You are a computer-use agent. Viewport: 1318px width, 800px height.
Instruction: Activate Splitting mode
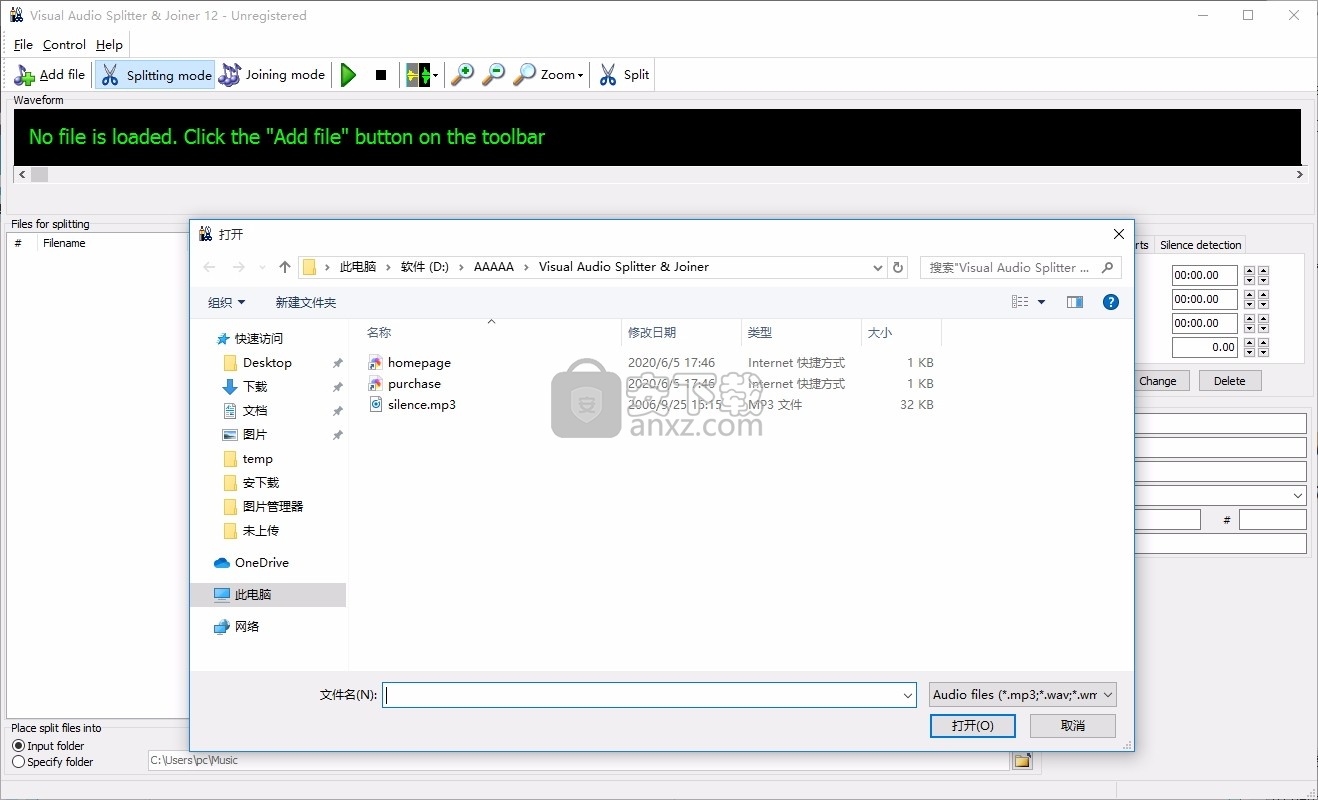click(x=155, y=75)
